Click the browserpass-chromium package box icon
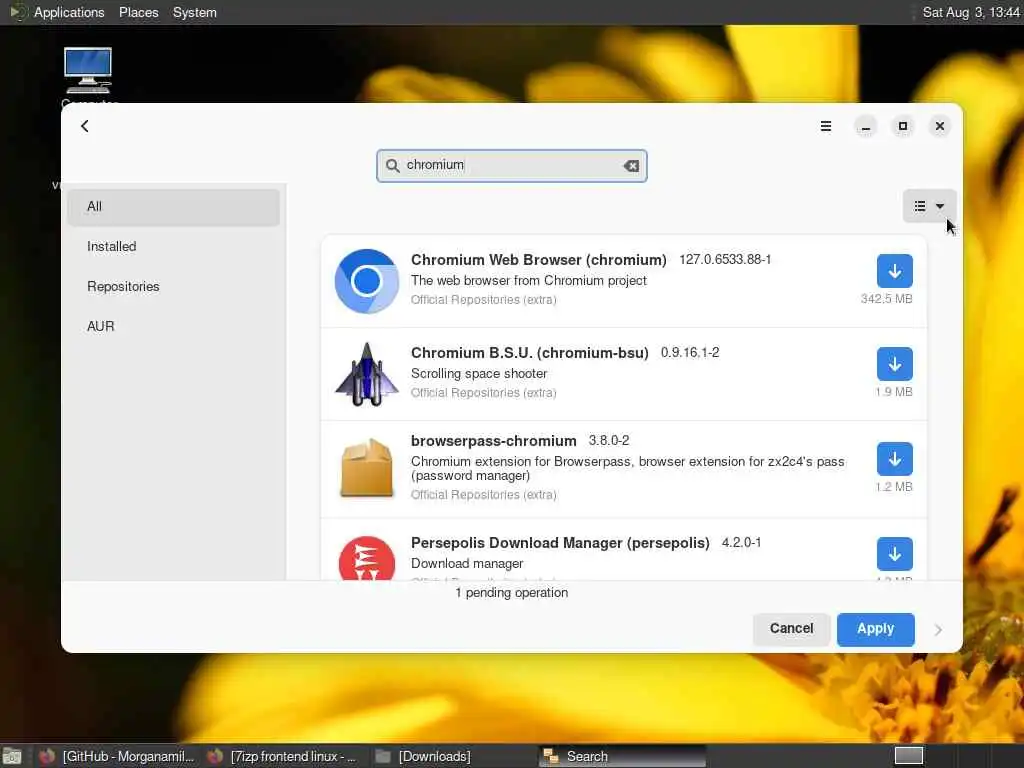The height and width of the screenshot is (768, 1024). (x=366, y=468)
